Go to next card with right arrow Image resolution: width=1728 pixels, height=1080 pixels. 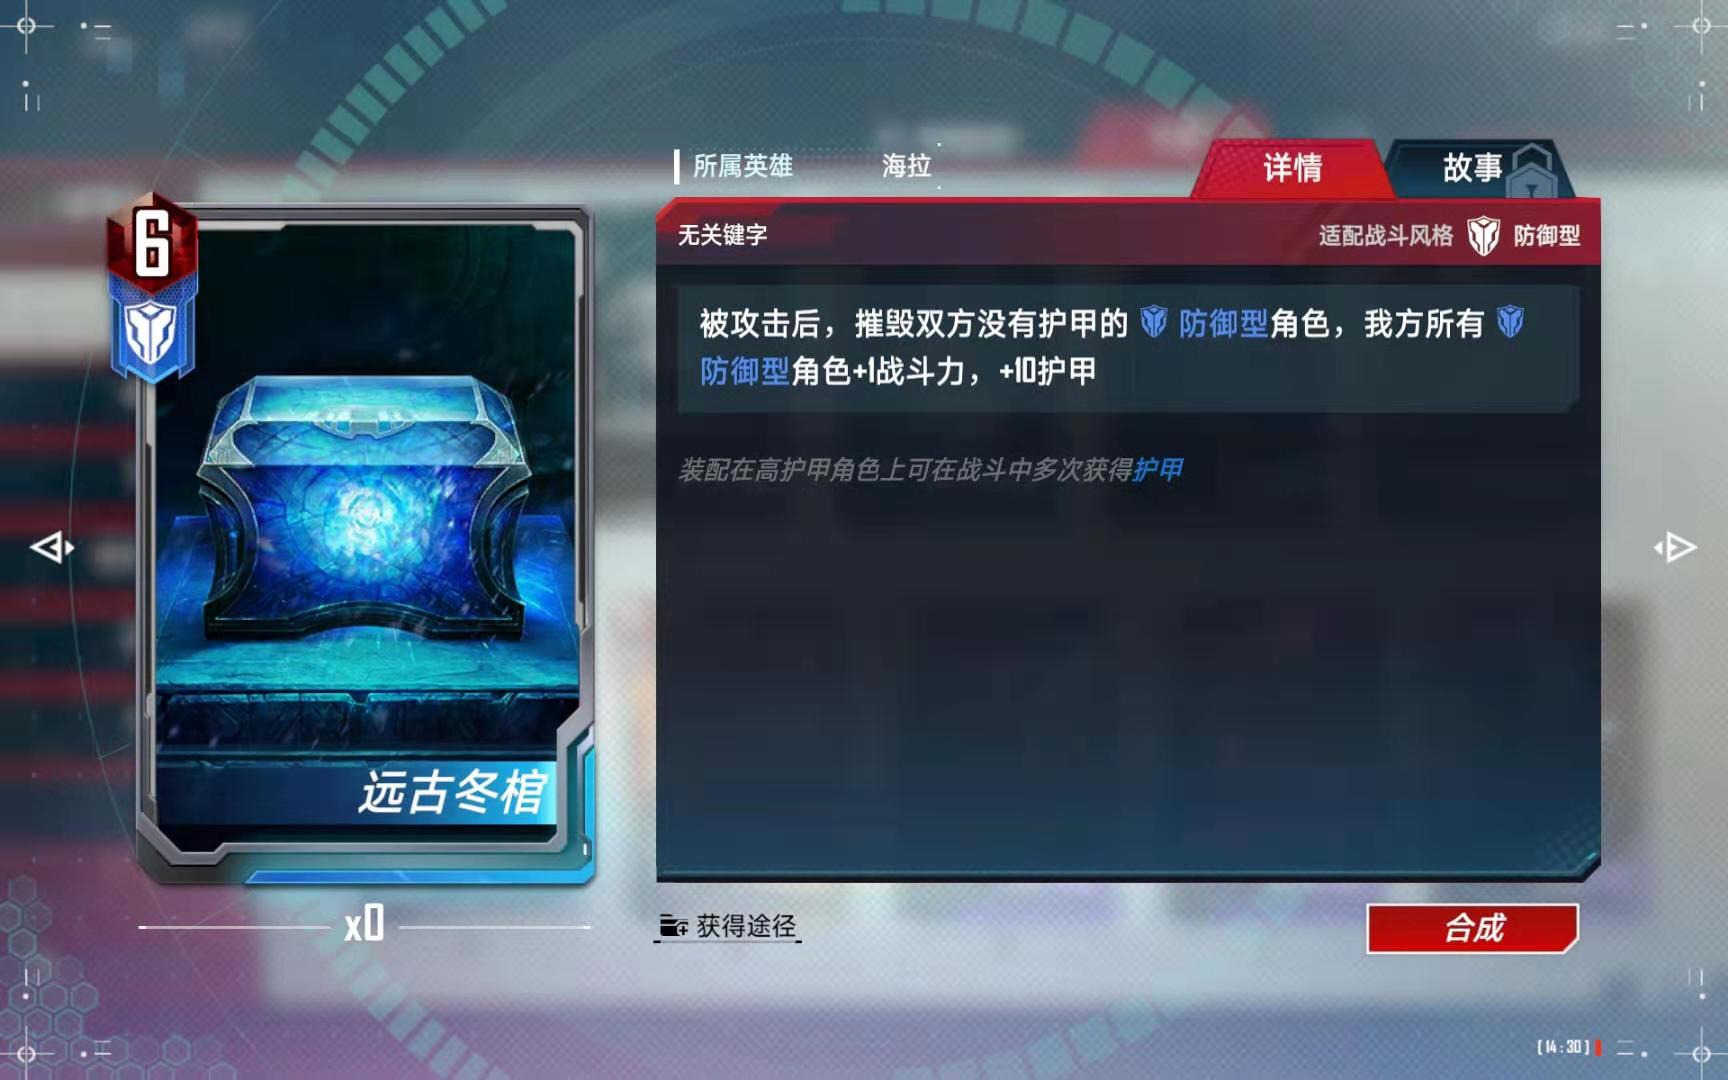1675,547
